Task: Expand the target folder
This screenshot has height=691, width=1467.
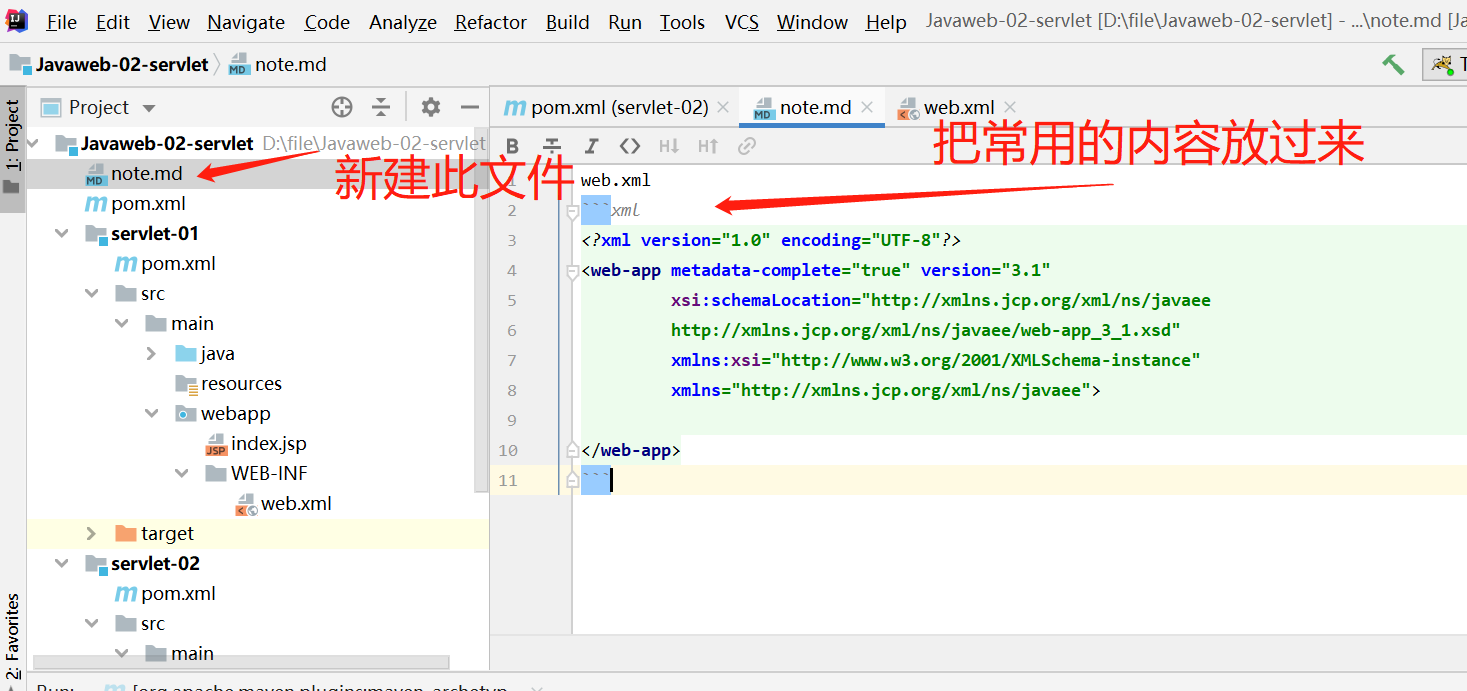Action: coord(92,533)
